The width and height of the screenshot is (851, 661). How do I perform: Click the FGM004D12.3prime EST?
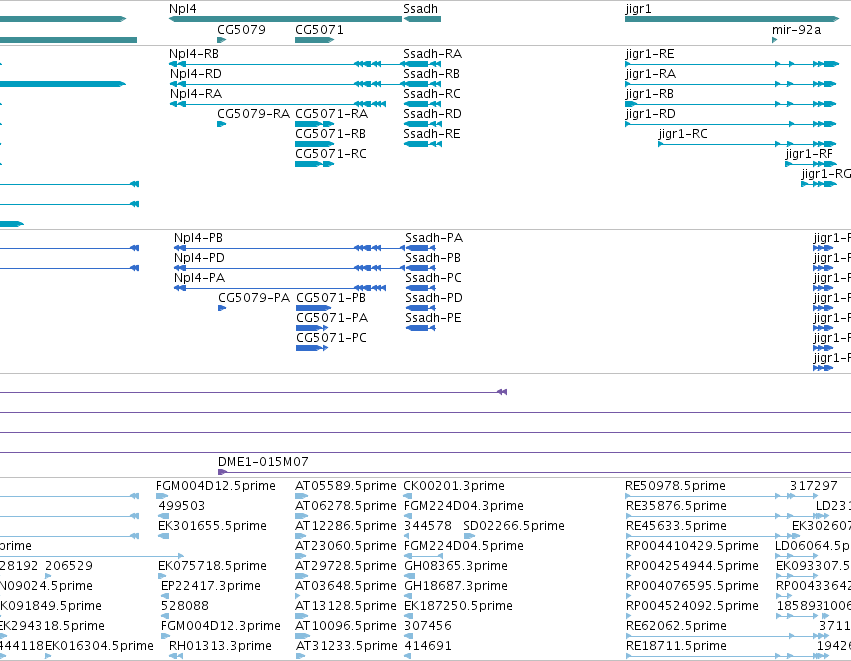[x=221, y=626]
